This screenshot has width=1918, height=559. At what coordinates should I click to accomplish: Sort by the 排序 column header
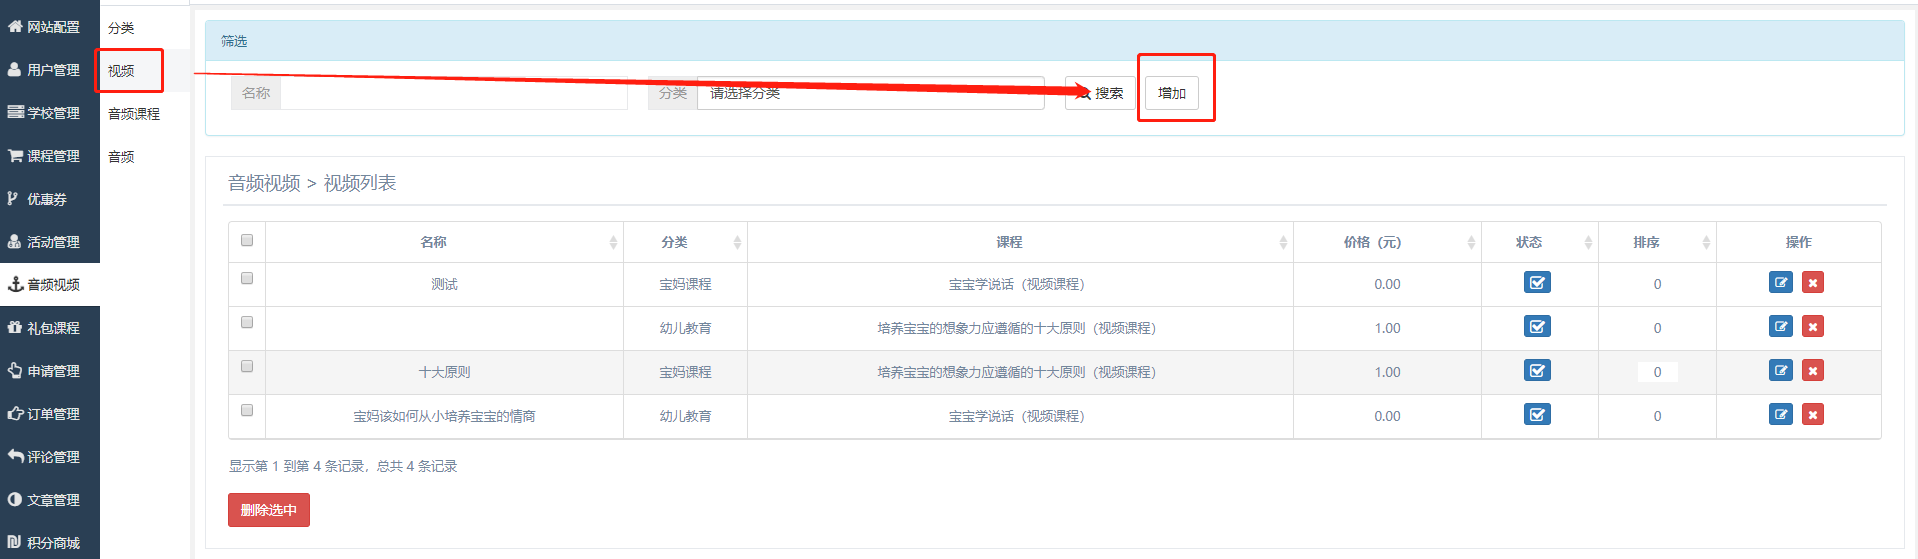1657,242
